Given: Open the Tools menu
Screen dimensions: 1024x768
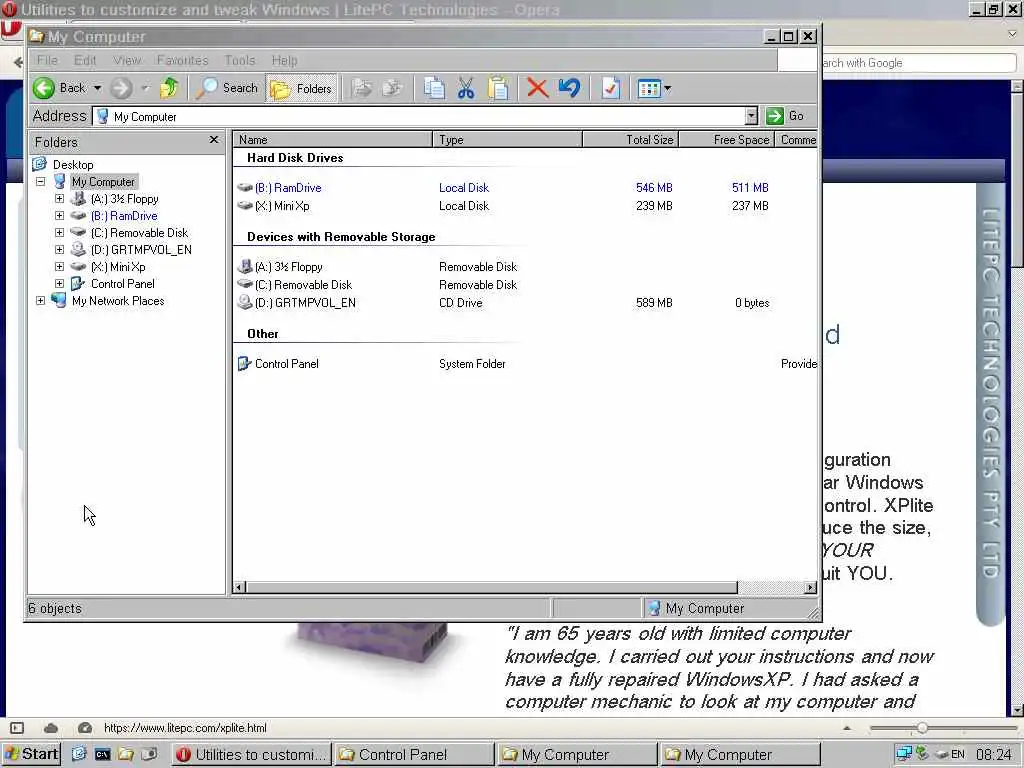Looking at the screenshot, I should [240, 60].
